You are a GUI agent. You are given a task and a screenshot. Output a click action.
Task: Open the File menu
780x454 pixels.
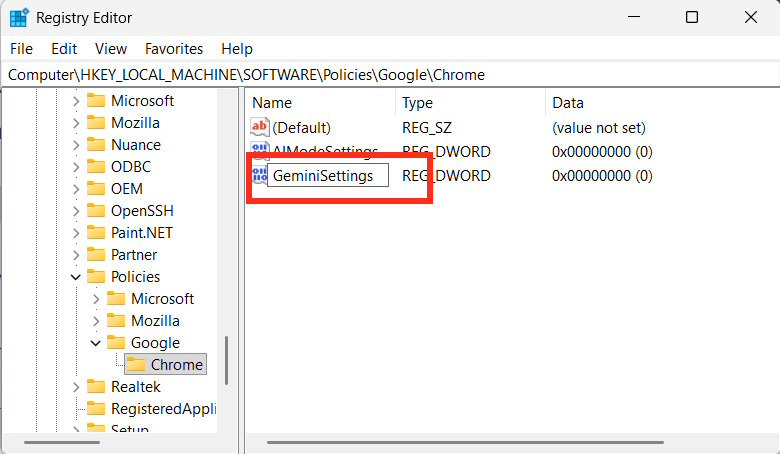21,49
